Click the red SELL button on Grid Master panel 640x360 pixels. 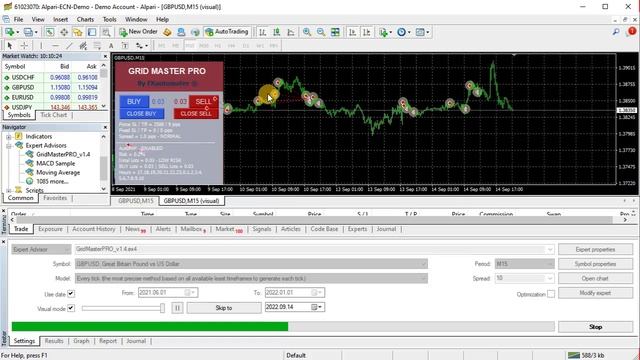point(203,102)
